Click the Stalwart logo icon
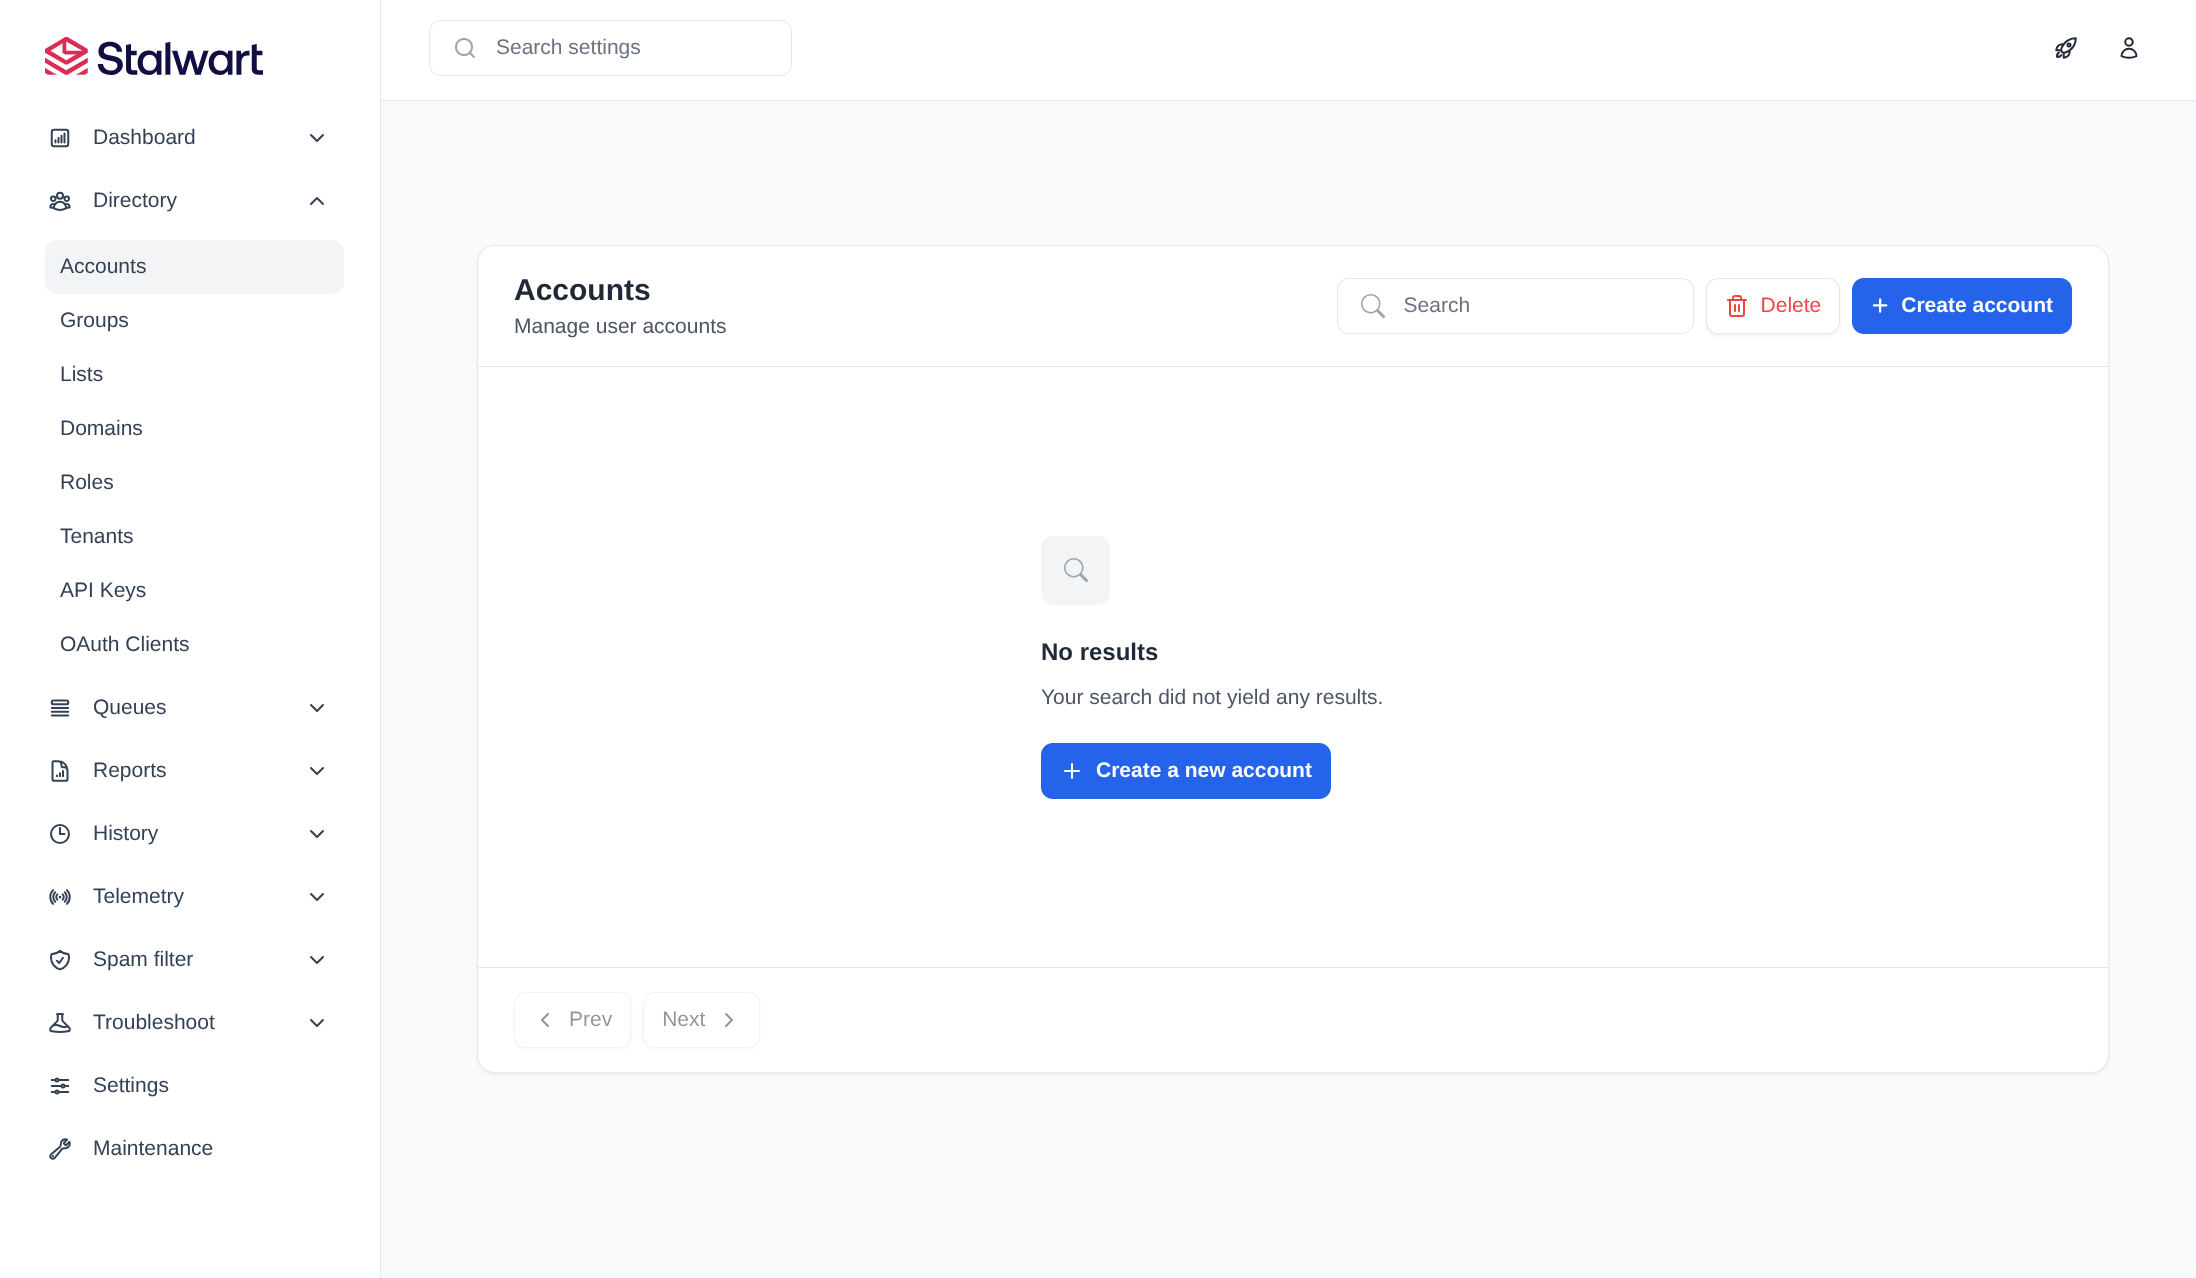The width and height of the screenshot is (2196, 1278). point(66,57)
